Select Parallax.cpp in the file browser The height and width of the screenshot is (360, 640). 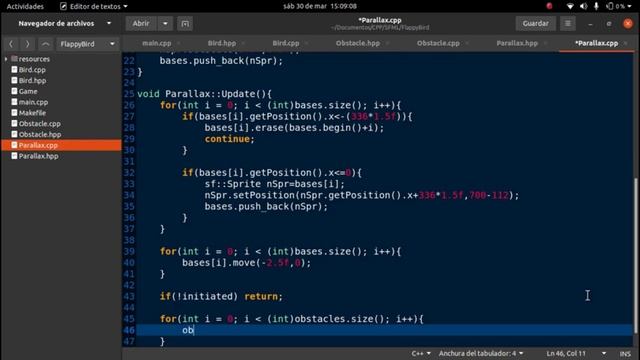(61, 145)
